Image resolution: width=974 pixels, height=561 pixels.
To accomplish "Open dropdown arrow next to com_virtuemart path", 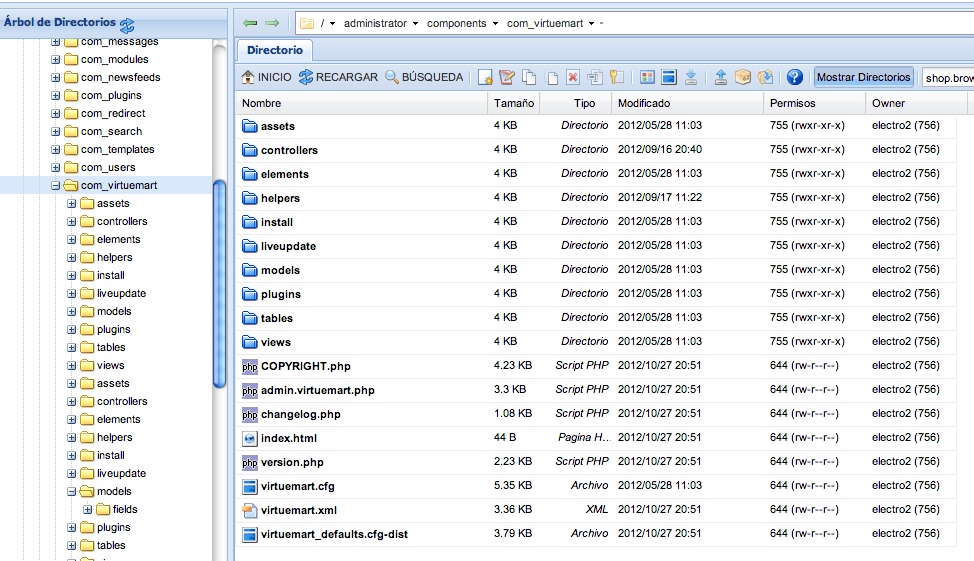I will click(591, 24).
